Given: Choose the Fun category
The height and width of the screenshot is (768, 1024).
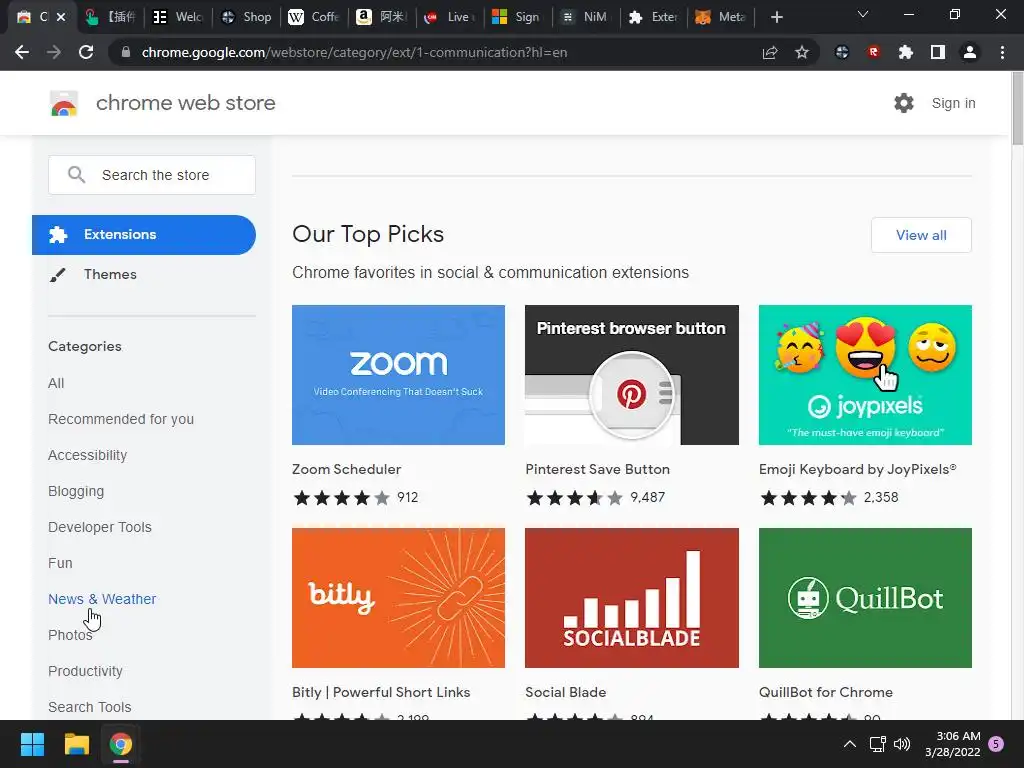Looking at the screenshot, I should (60, 563).
